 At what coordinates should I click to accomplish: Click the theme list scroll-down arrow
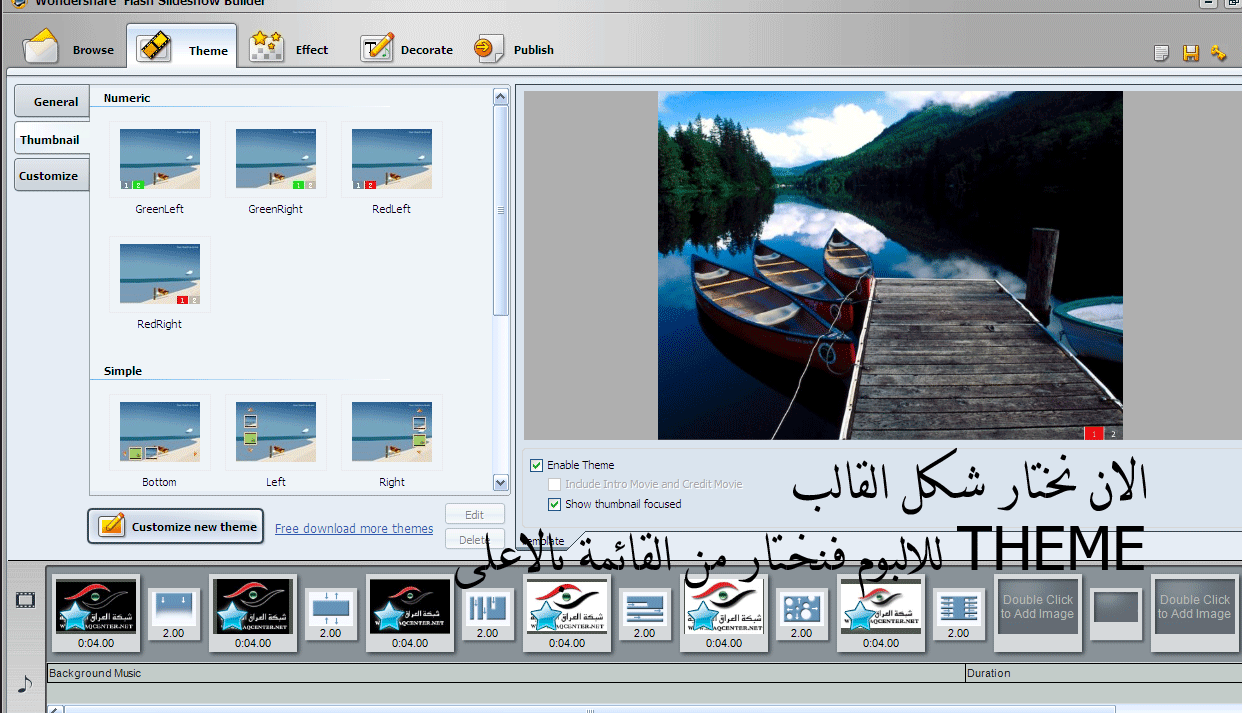pos(501,483)
